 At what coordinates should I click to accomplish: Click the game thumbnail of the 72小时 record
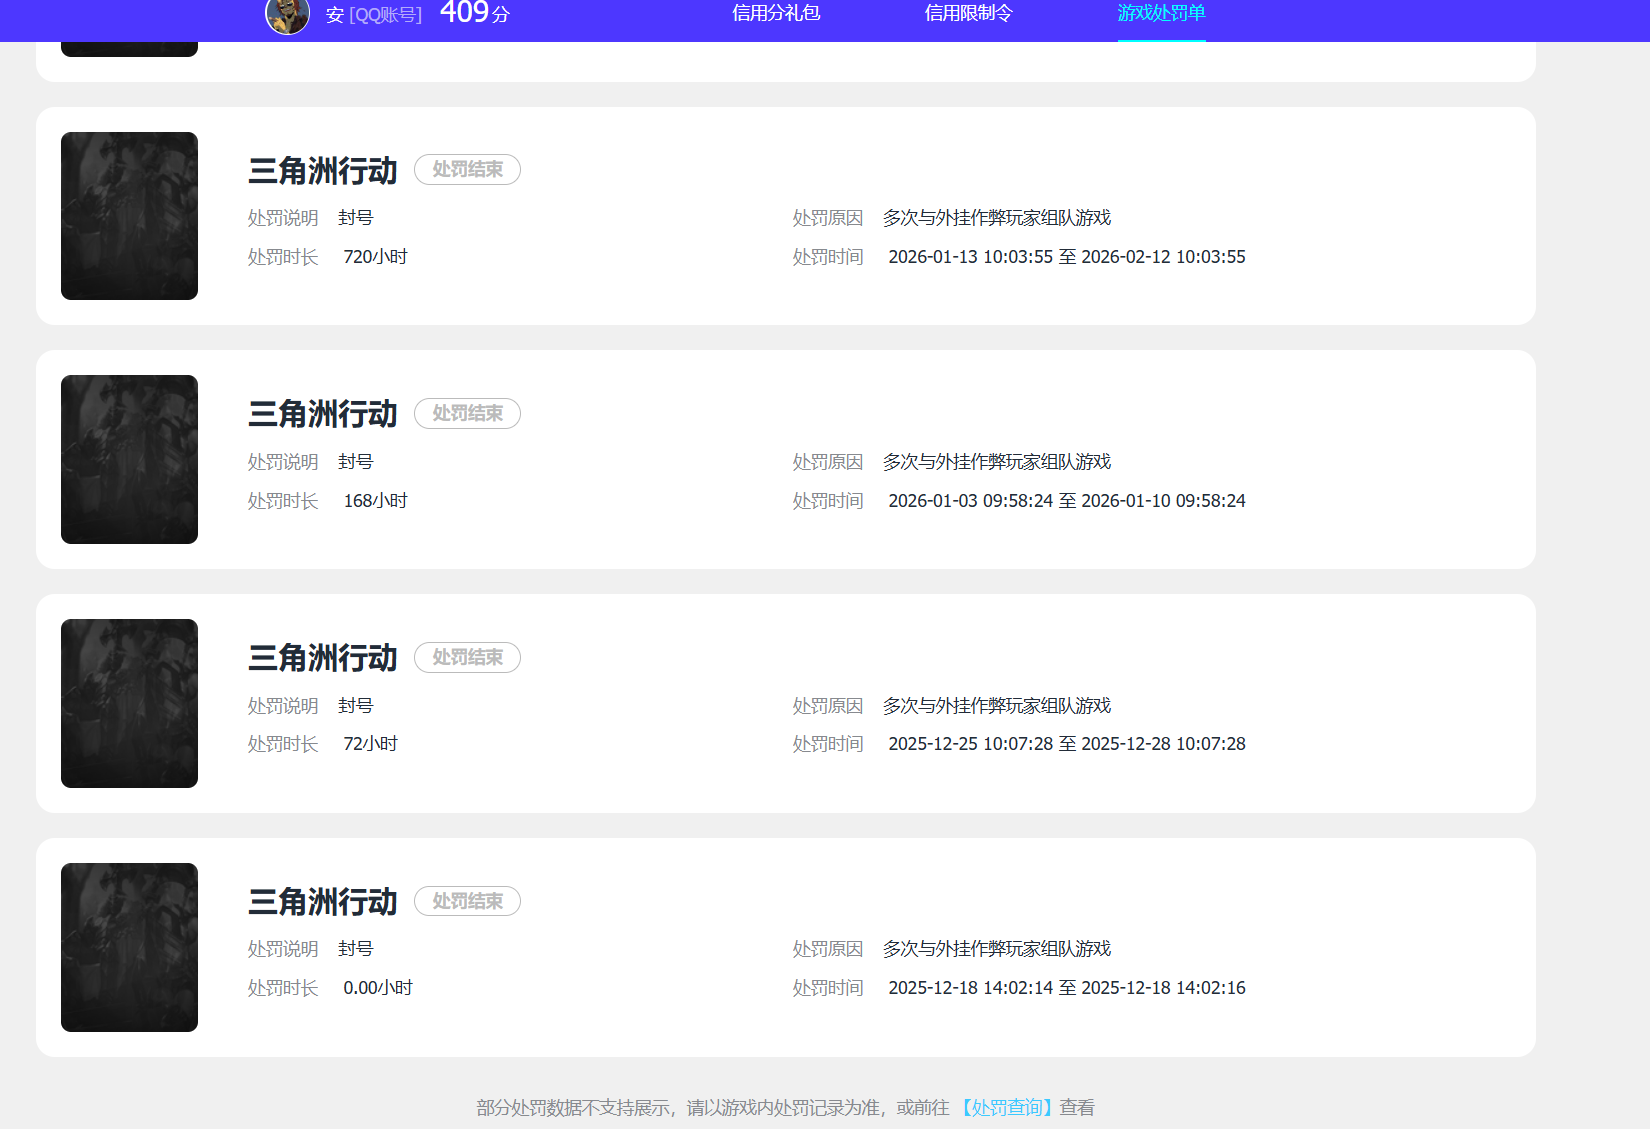[x=129, y=703]
